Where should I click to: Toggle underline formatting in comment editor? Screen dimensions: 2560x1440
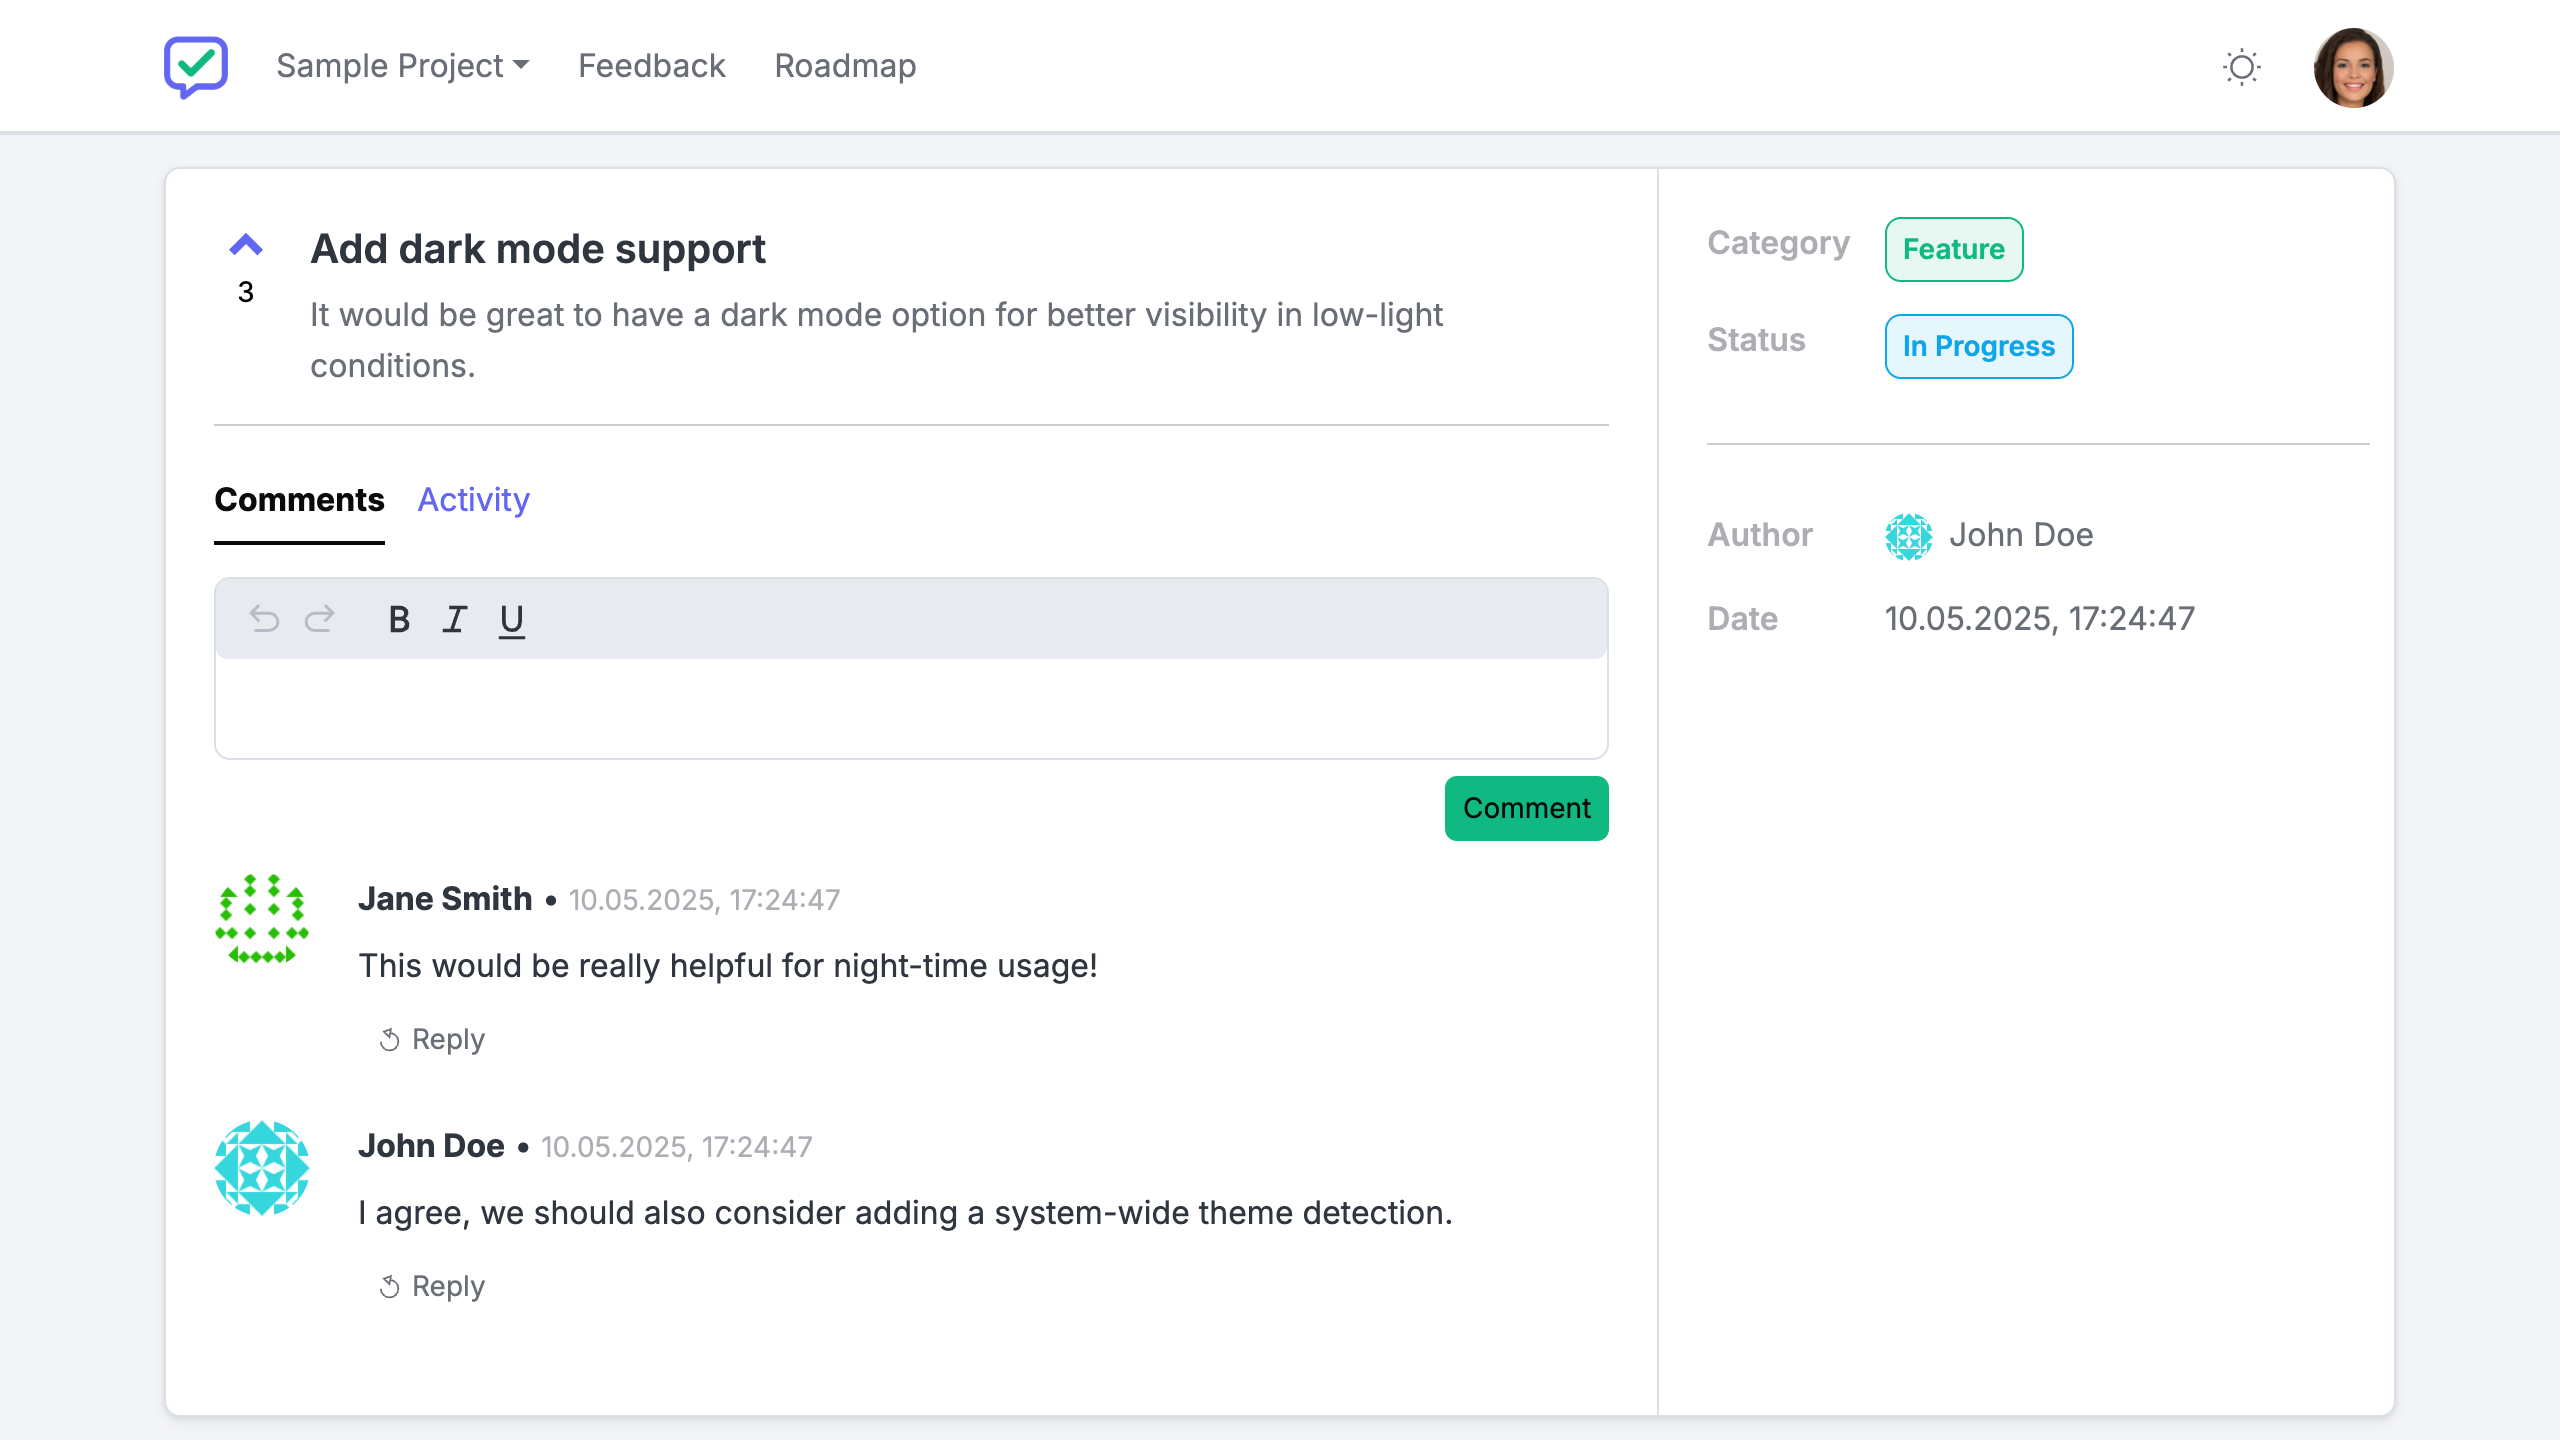click(x=512, y=620)
